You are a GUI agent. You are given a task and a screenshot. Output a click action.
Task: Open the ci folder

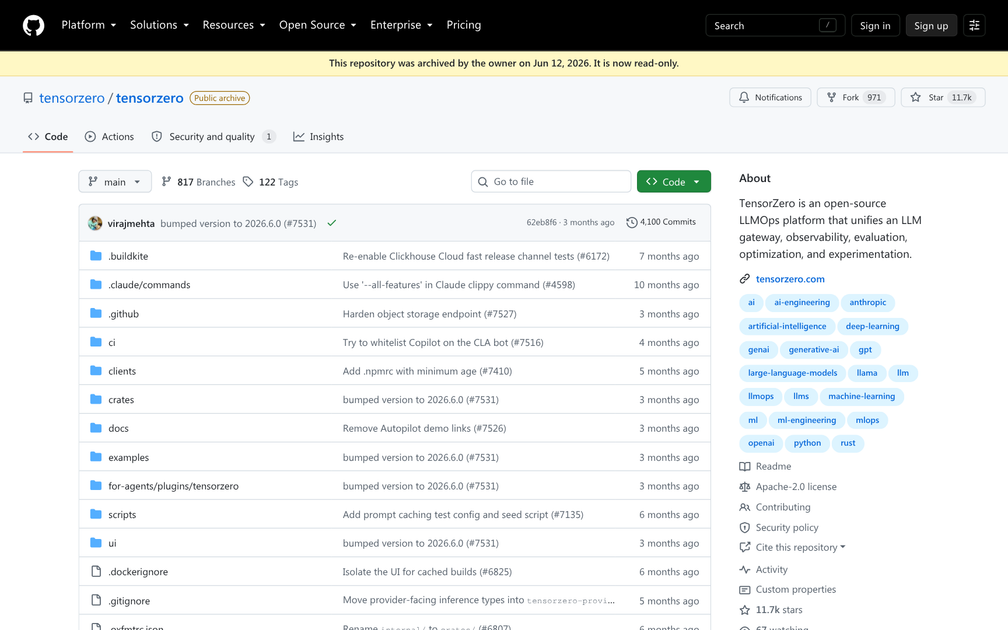[x=112, y=343]
